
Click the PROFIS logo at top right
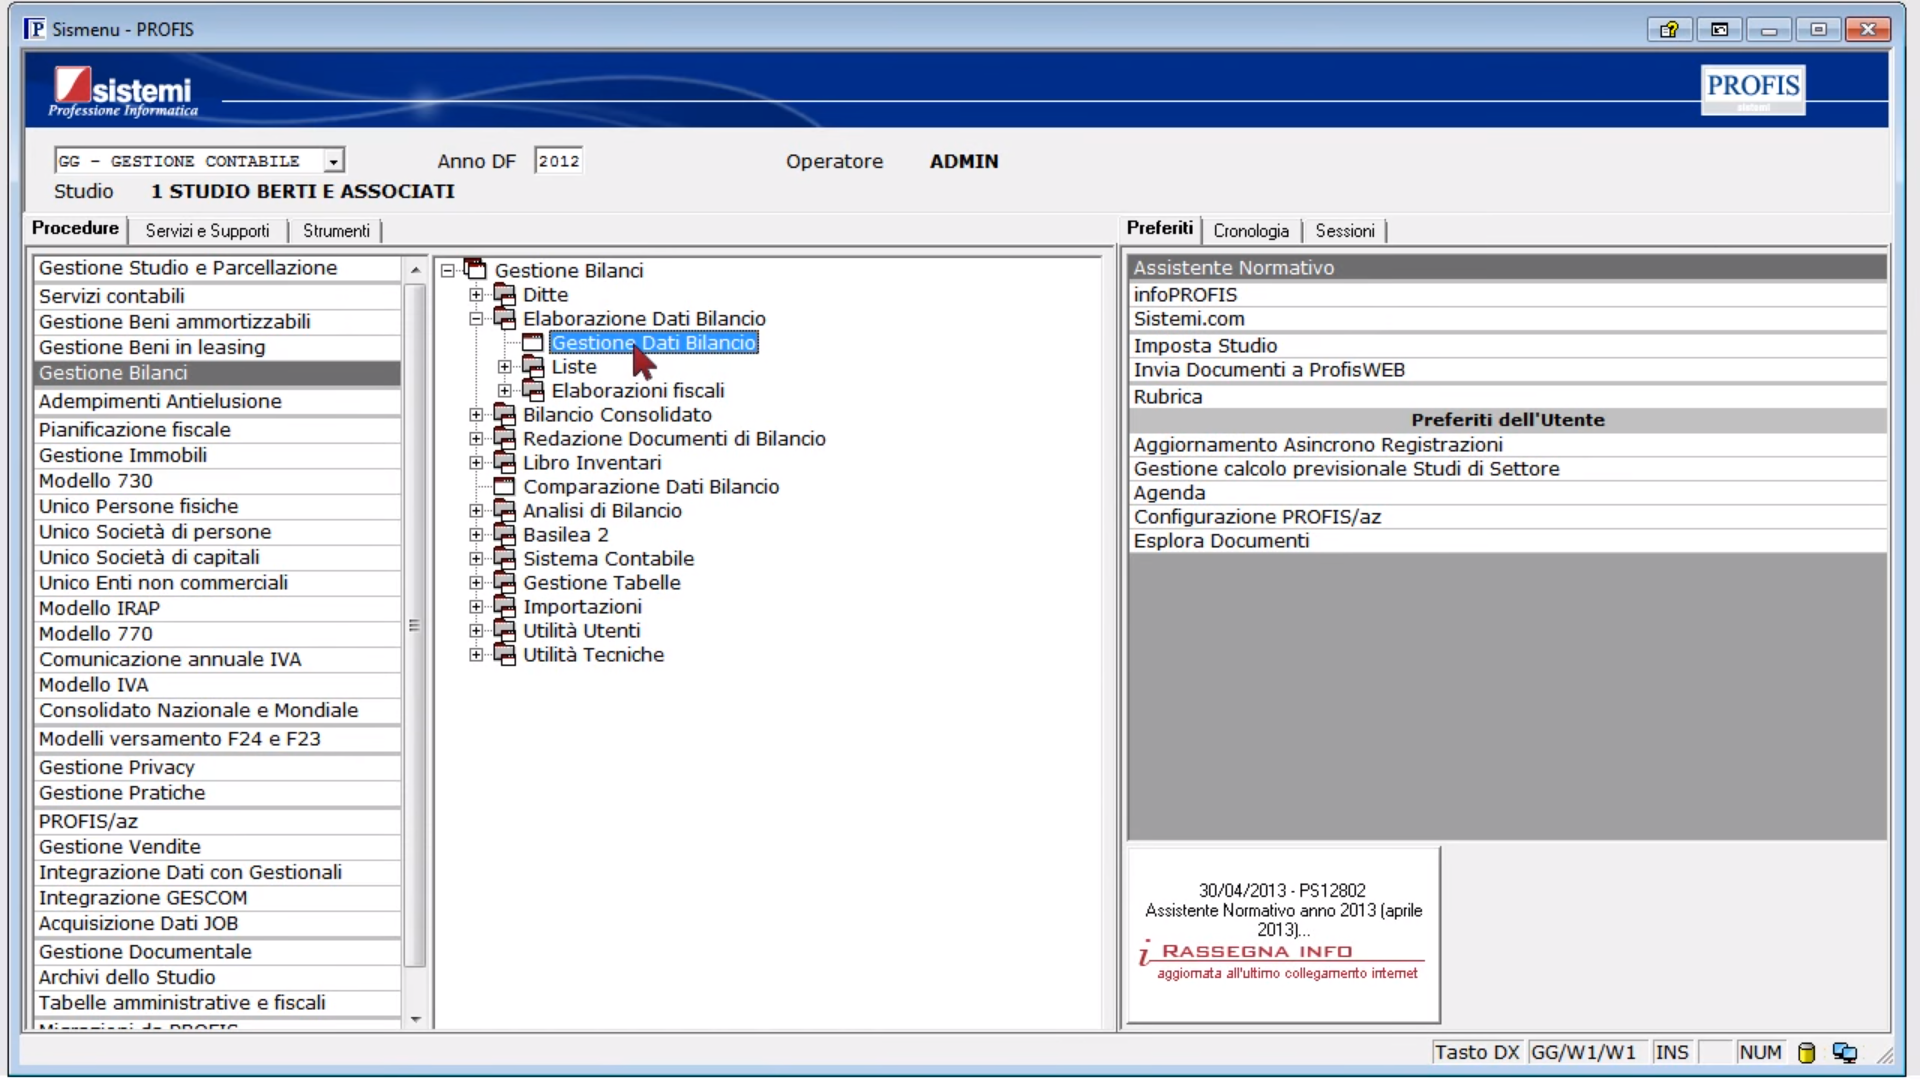(x=1752, y=88)
